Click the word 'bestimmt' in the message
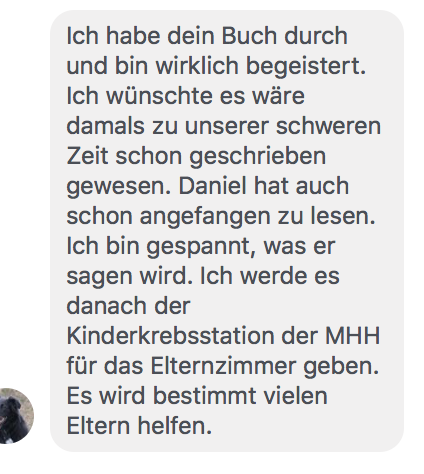424x474 pixels. click(x=204, y=396)
